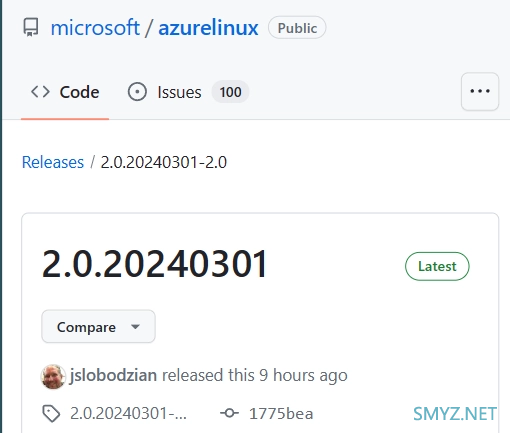Click the Issues count badge 100
The image size is (510, 433).
coord(230,92)
